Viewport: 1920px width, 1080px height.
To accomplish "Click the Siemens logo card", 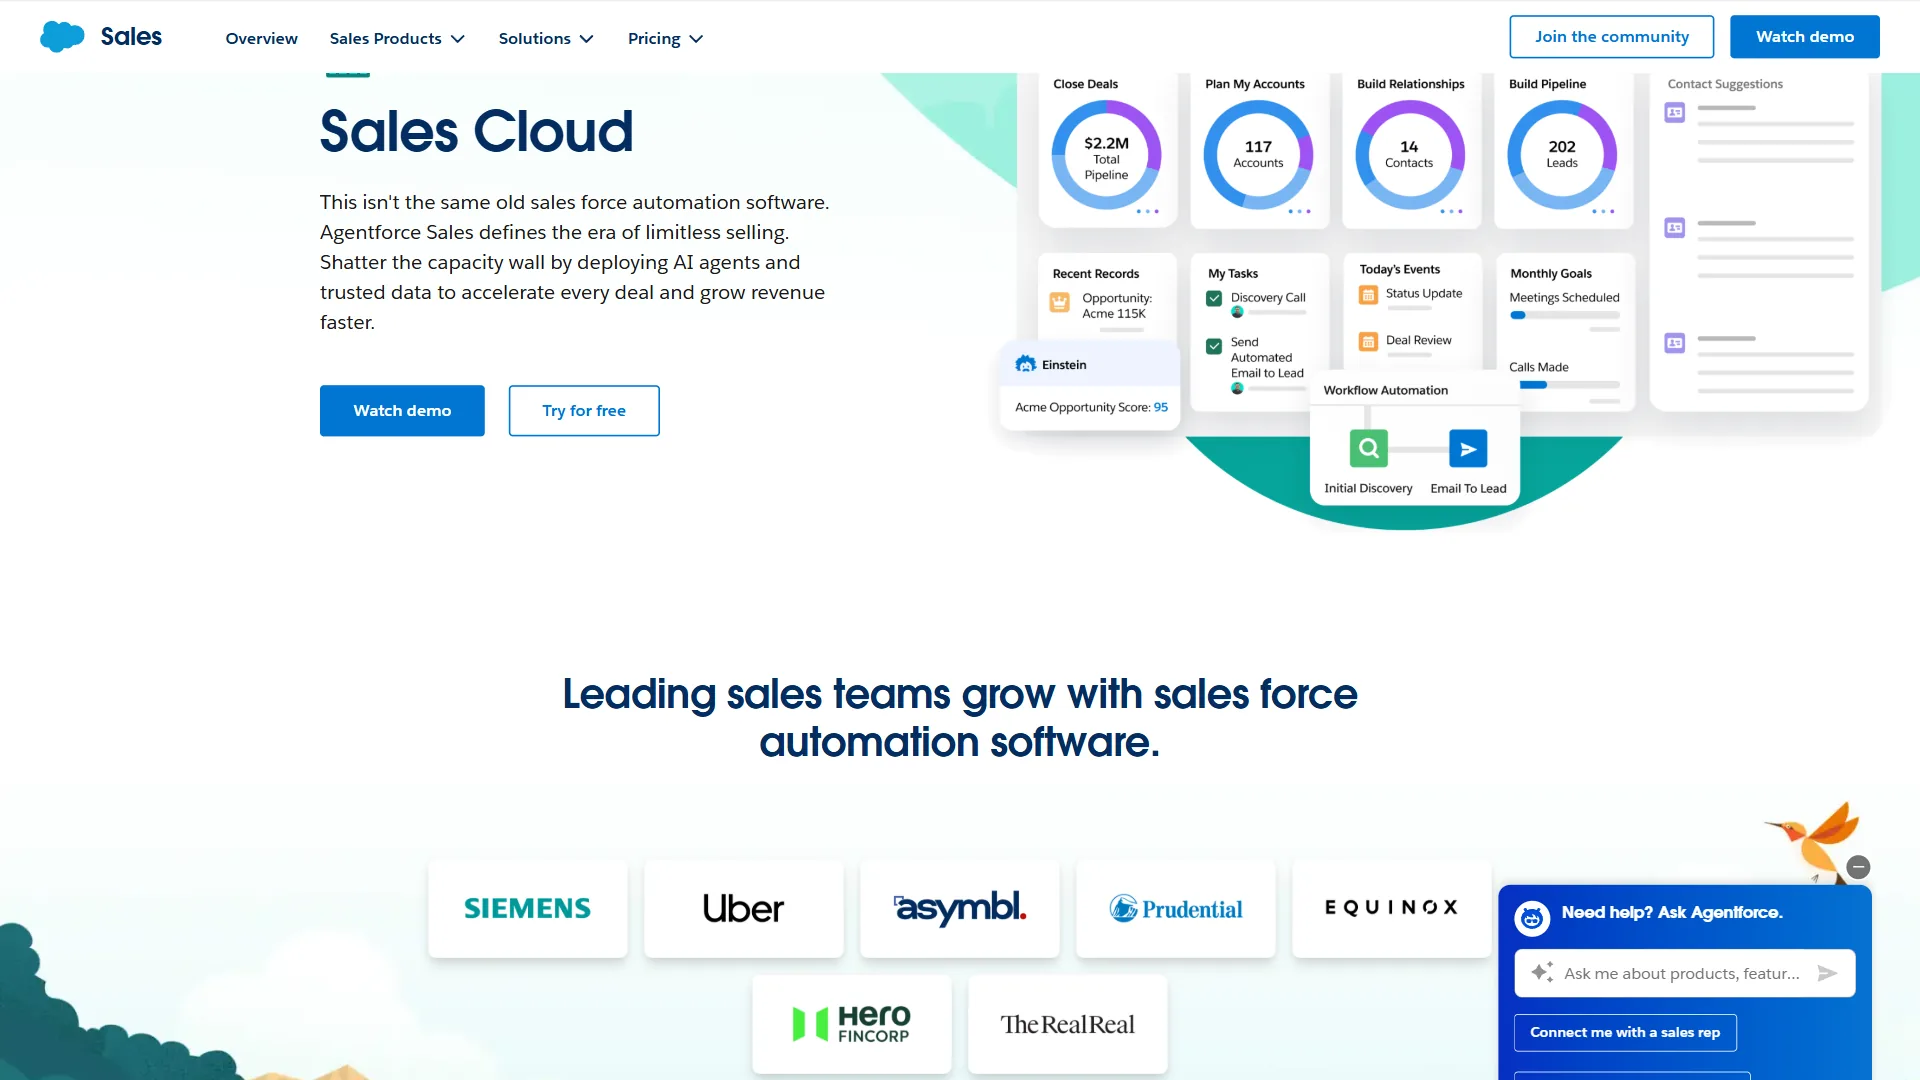I will pyautogui.click(x=528, y=908).
